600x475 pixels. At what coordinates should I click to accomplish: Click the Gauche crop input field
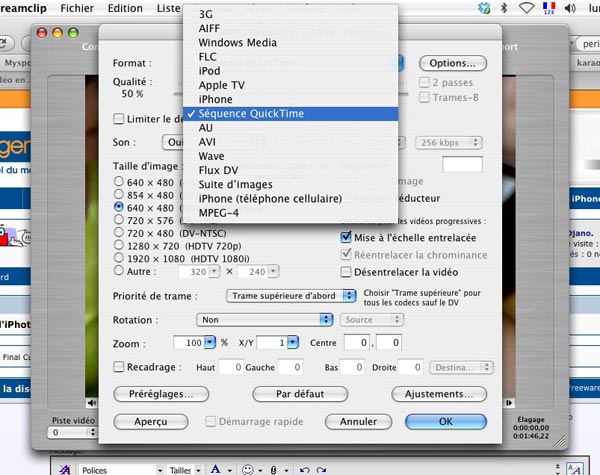(x=290, y=367)
